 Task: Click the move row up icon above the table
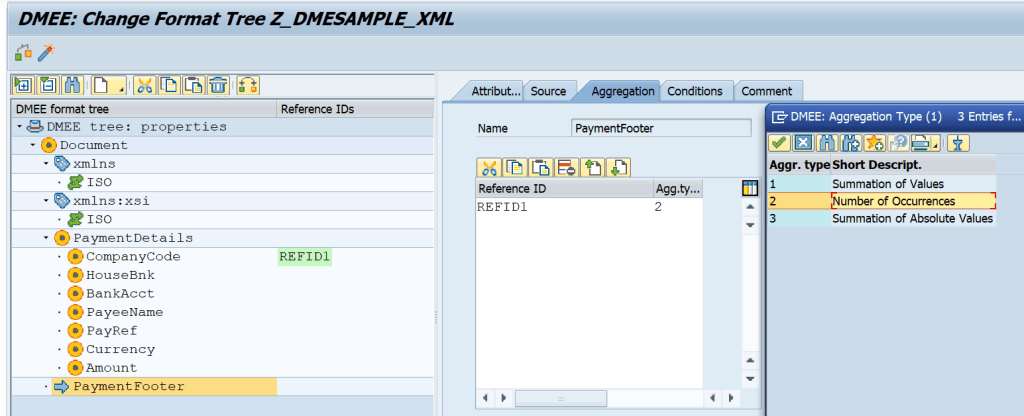click(592, 167)
